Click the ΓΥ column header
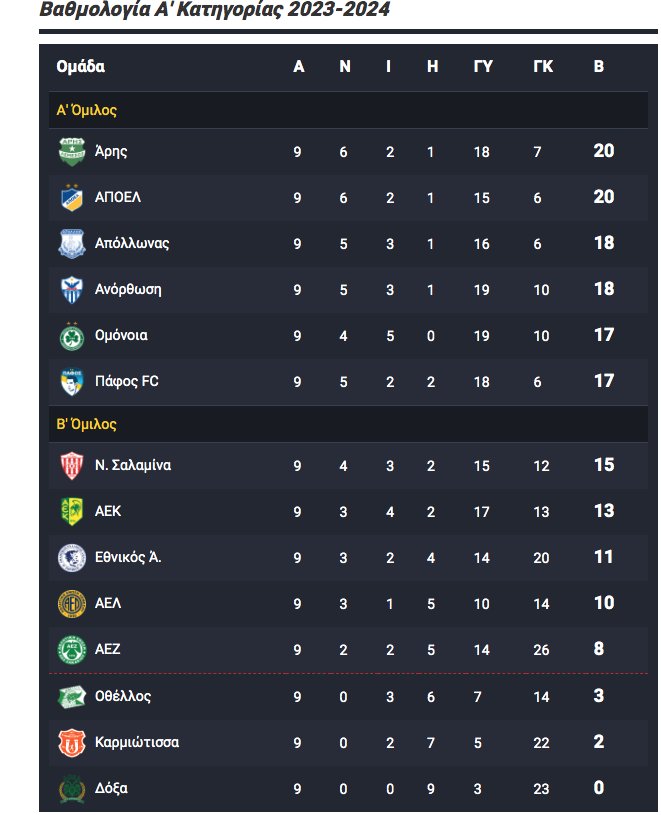 483,67
